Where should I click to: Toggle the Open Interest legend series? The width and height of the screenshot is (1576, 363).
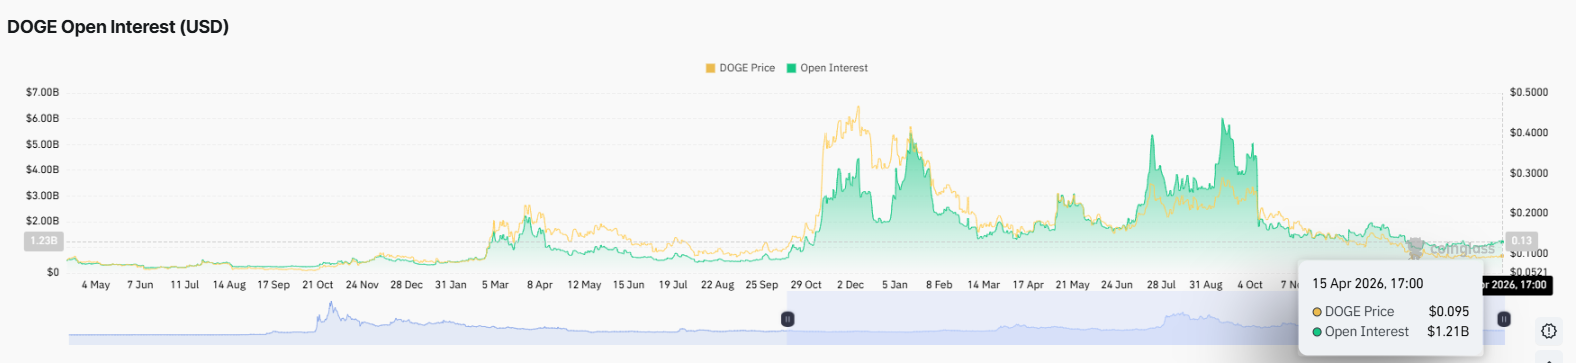tap(827, 68)
